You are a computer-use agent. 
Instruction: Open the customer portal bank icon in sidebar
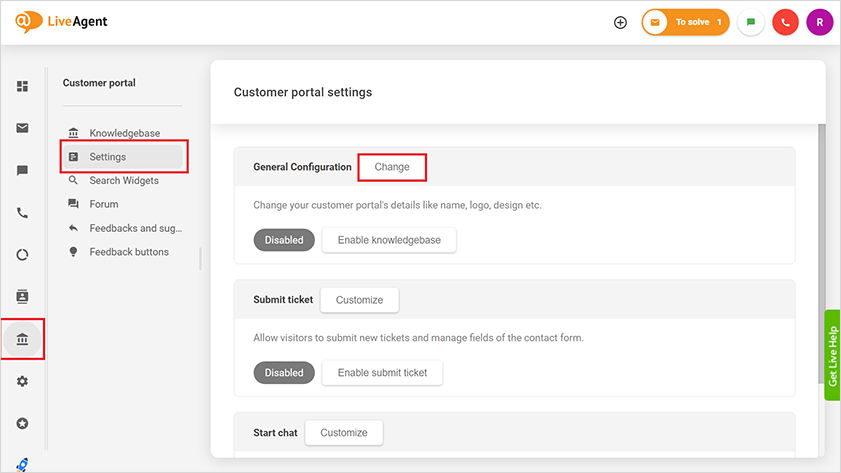[22, 339]
